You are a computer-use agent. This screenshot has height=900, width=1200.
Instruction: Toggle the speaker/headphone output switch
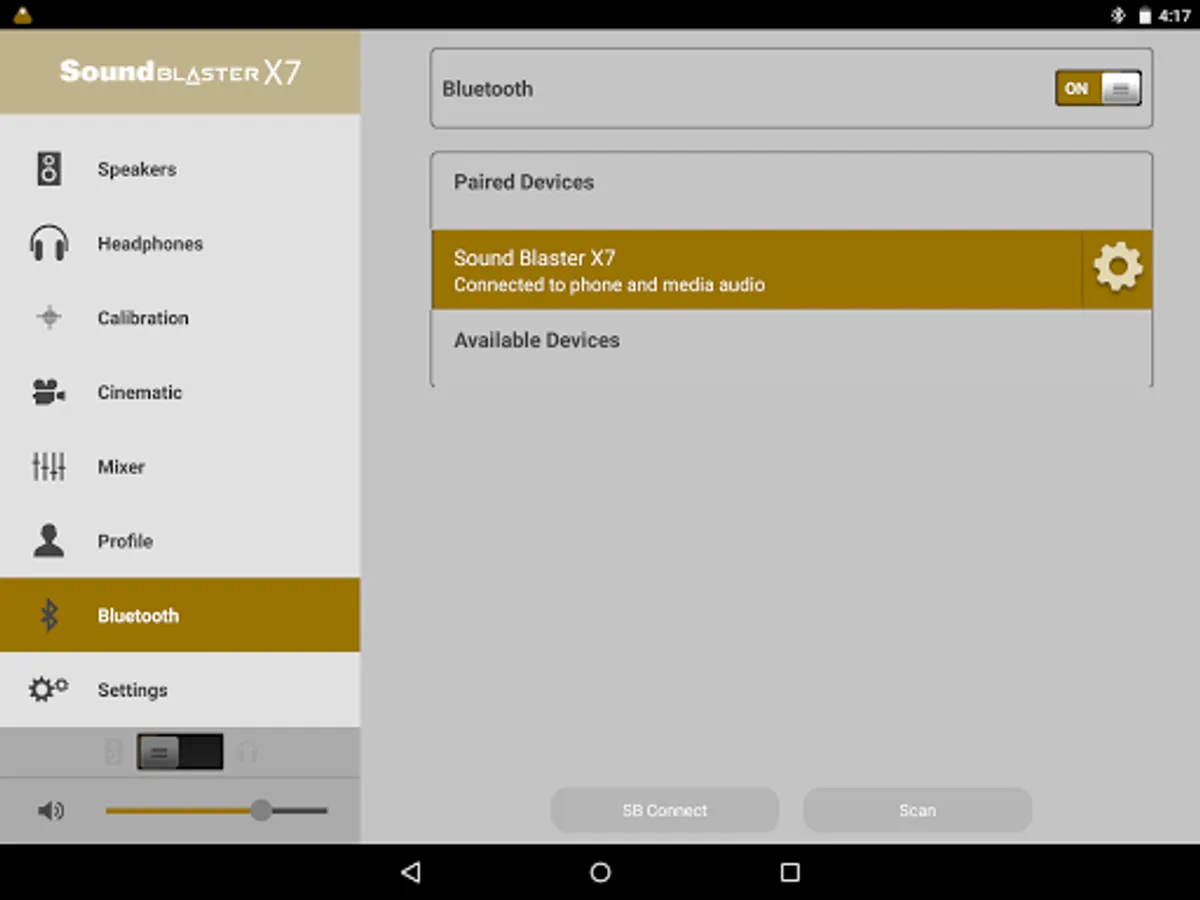click(x=180, y=752)
